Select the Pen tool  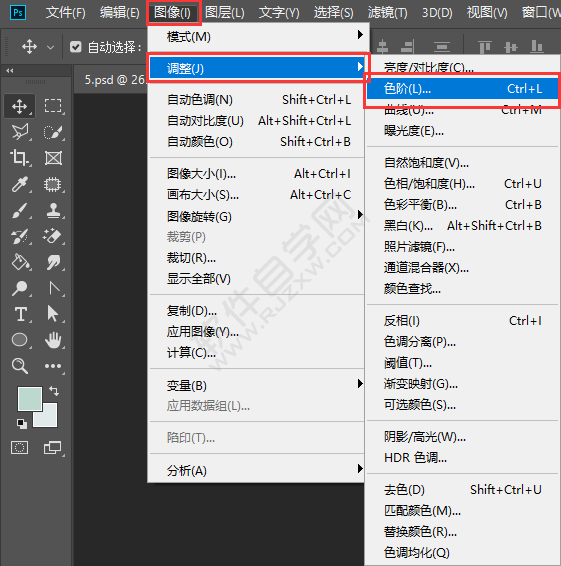coord(54,288)
